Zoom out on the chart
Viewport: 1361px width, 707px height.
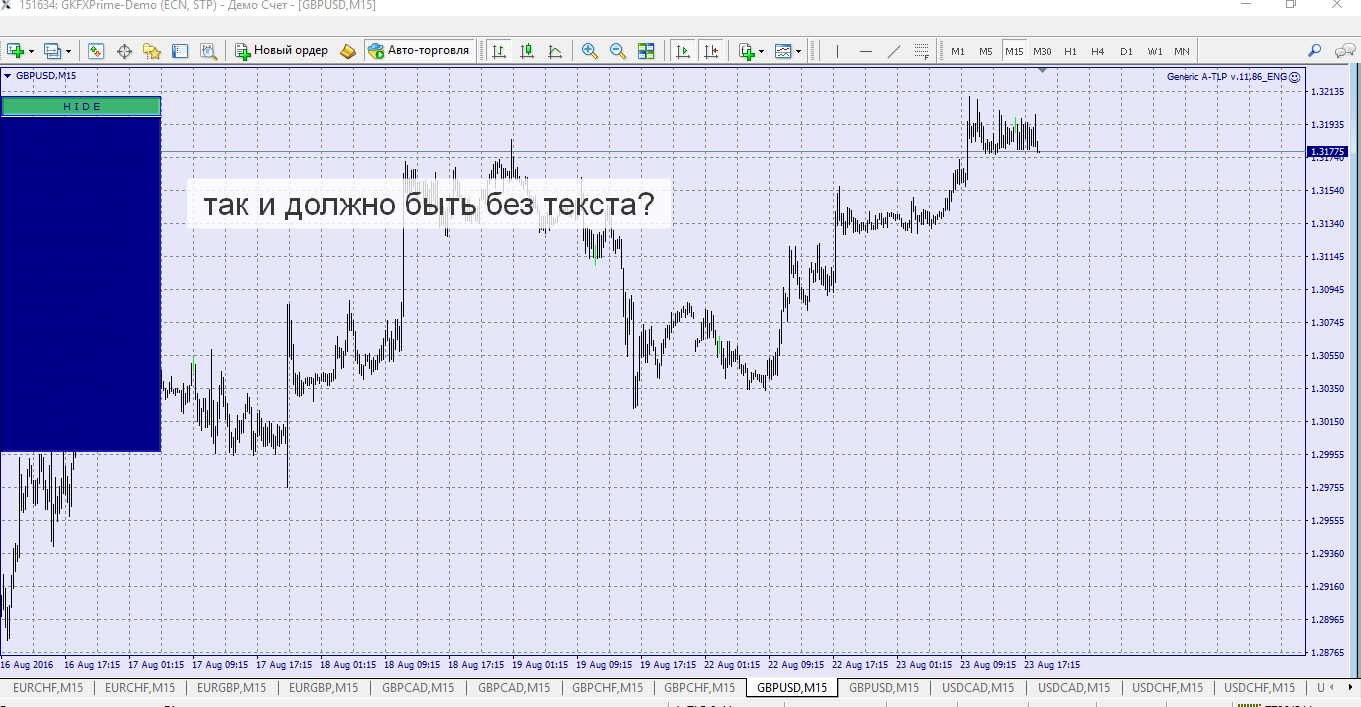click(x=618, y=50)
